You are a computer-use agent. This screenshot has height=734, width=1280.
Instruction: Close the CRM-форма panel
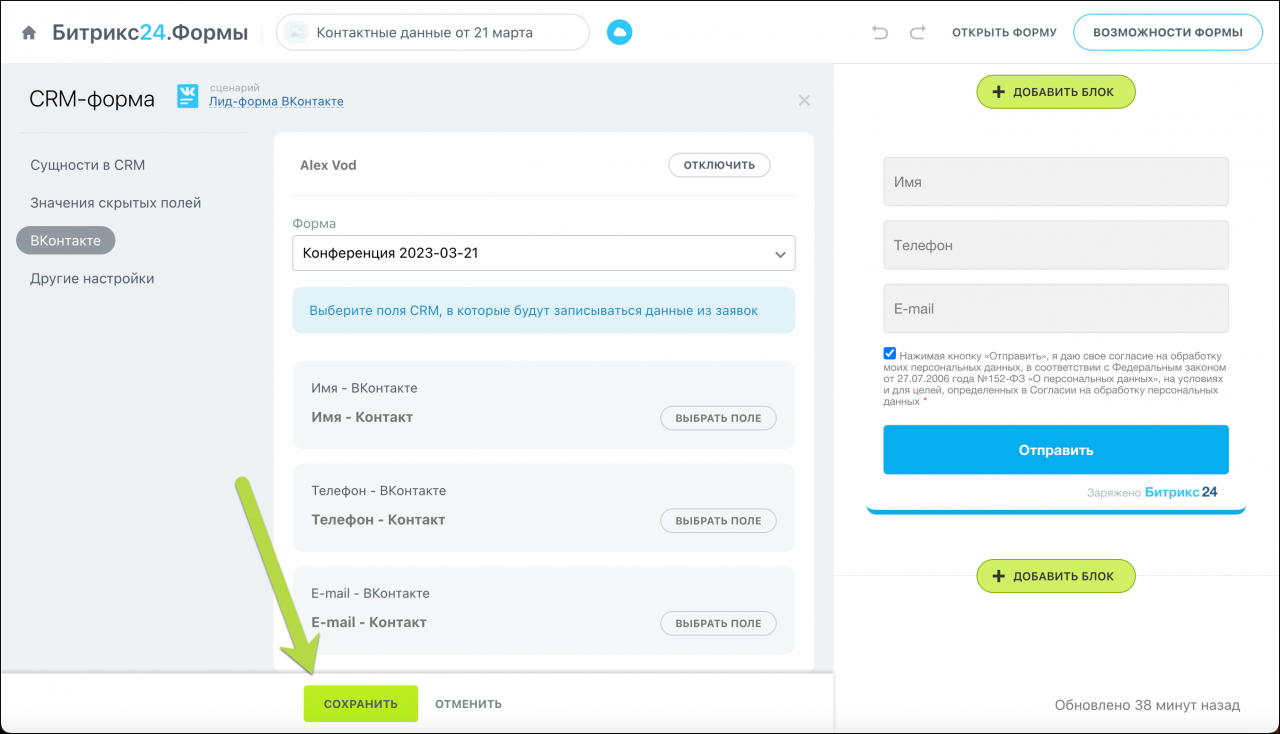point(804,100)
